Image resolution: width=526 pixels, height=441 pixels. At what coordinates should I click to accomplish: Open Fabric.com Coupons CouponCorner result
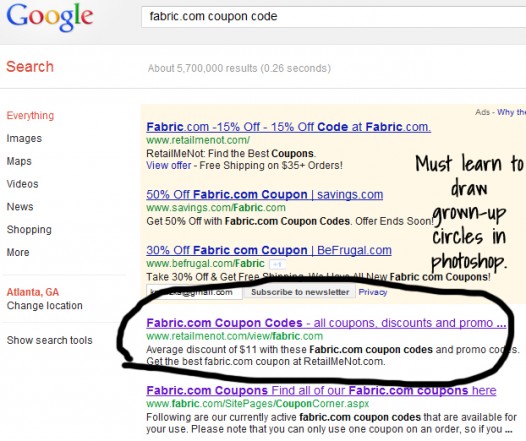[x=321, y=391]
